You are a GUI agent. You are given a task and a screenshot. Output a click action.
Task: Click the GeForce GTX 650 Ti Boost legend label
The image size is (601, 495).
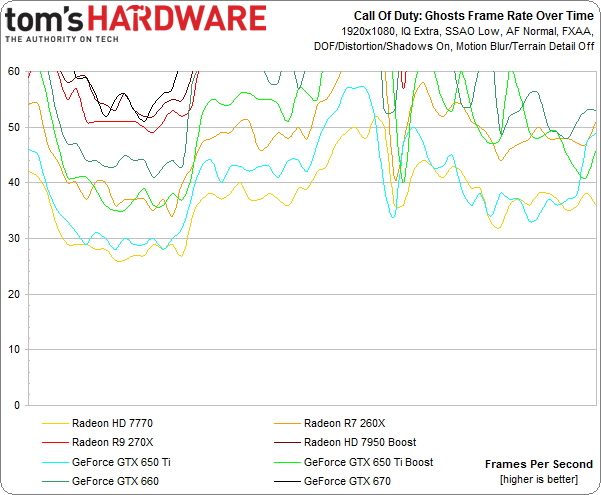click(x=368, y=462)
